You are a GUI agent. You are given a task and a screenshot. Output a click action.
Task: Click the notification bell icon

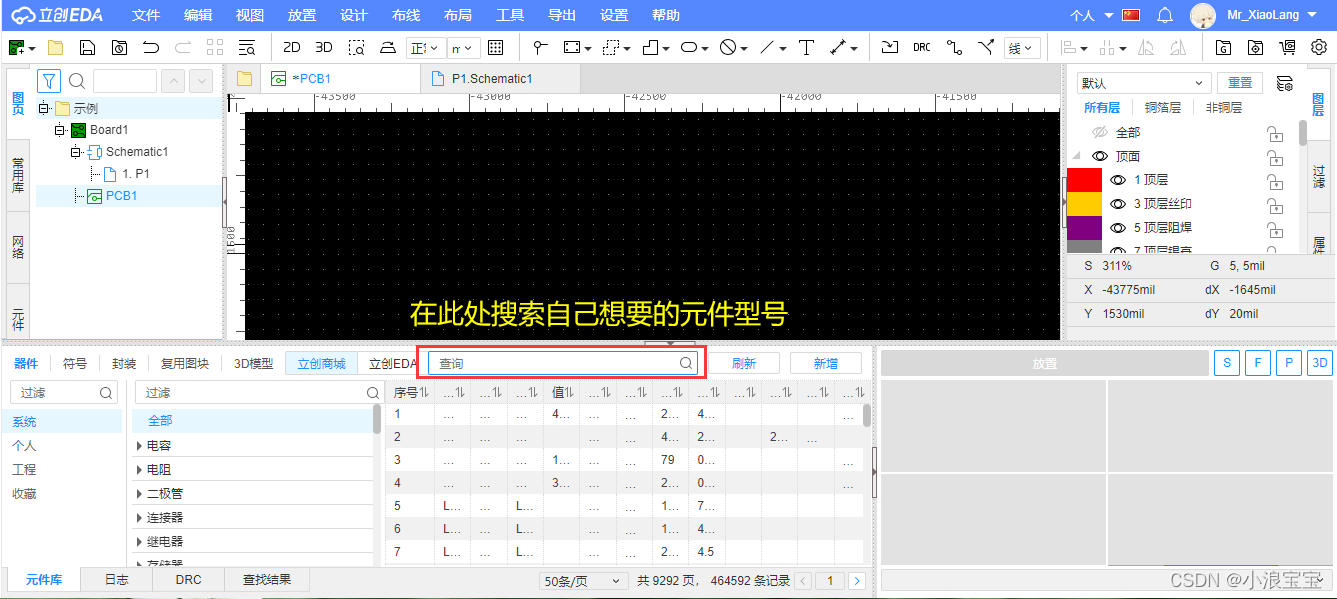[x=1165, y=15]
